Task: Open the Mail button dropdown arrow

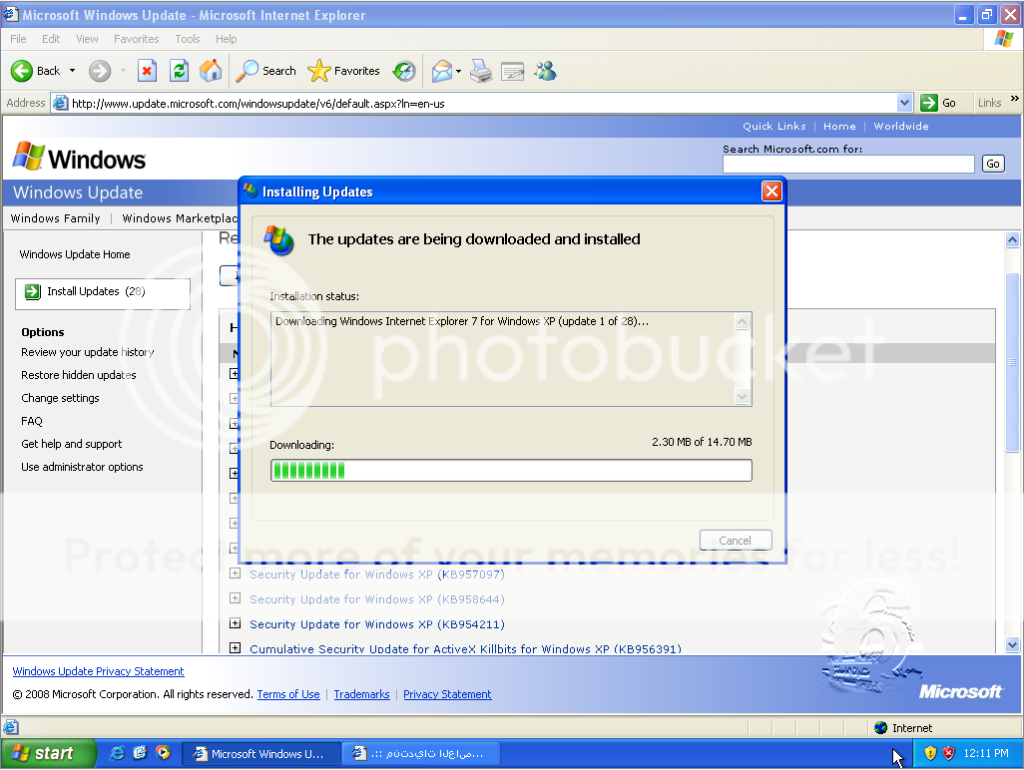Action: click(458, 71)
